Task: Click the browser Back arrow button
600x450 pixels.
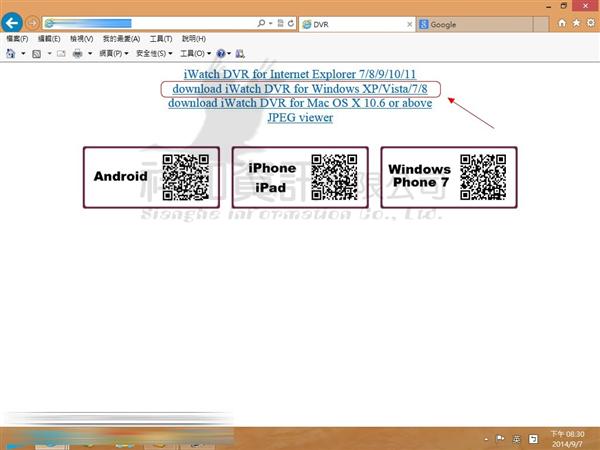Action: 13,21
